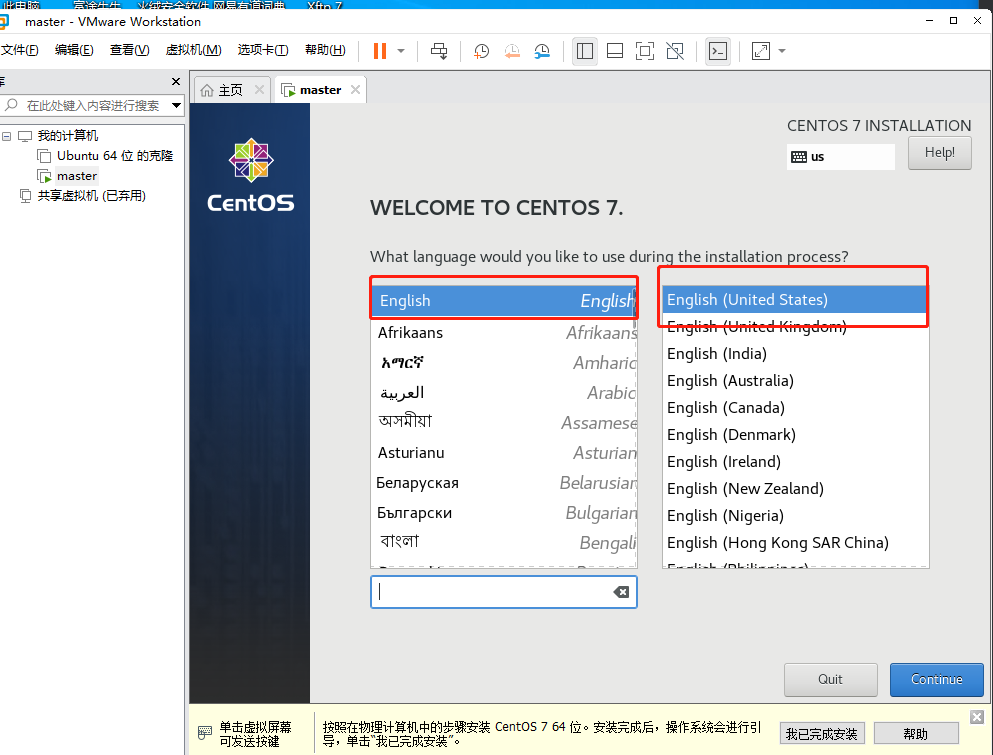This screenshot has height=755, width=993.
Task: Select English (India) locale
Action: [795, 353]
